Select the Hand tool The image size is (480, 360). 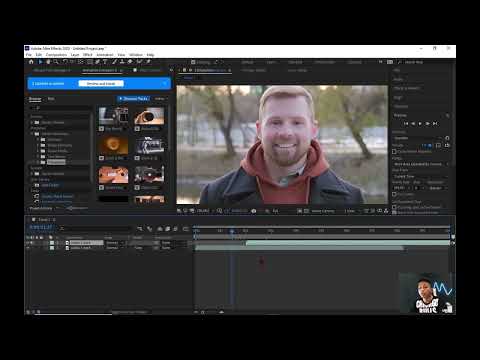pyautogui.click(x=48, y=62)
